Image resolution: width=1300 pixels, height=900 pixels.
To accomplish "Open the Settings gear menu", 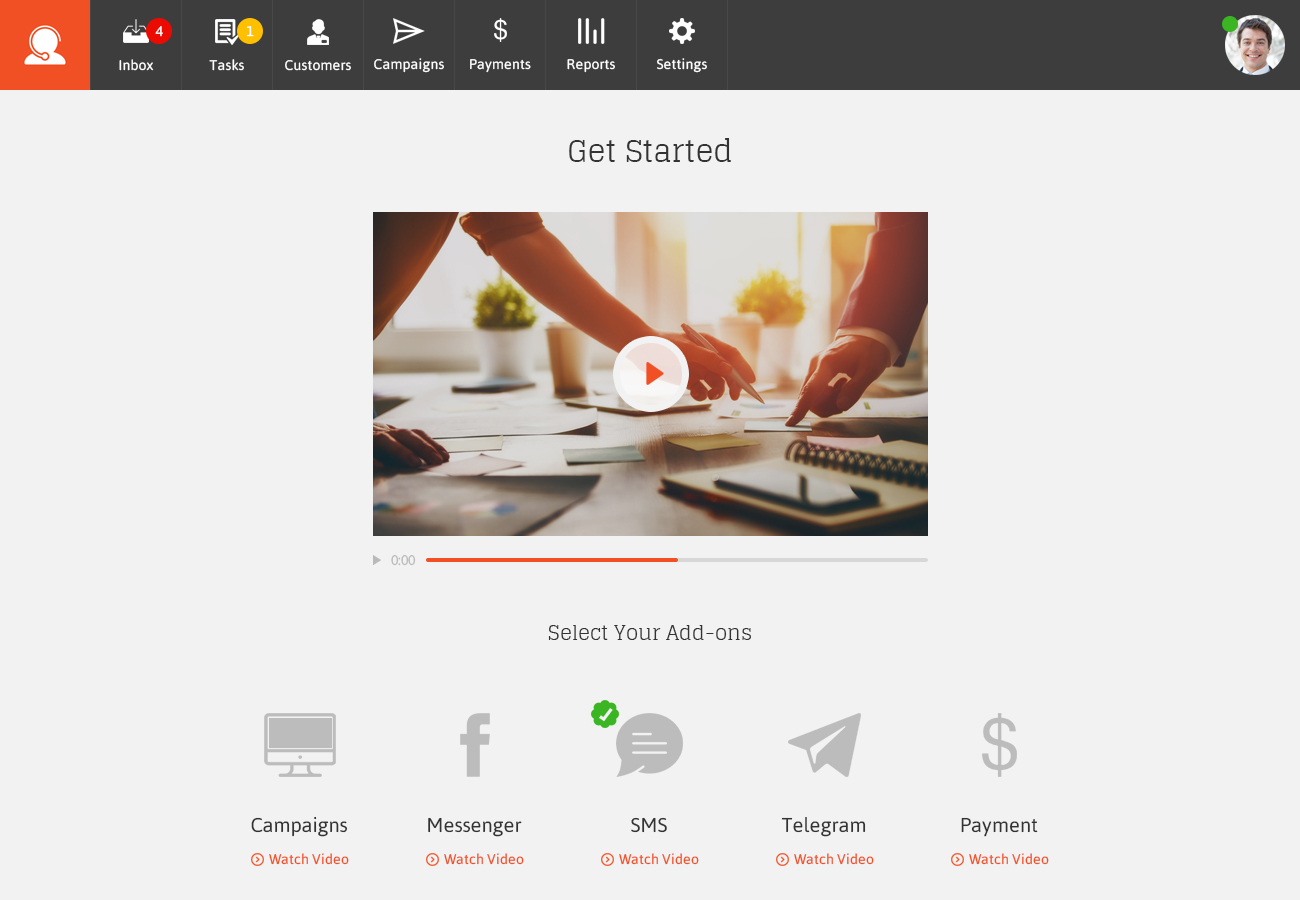I will click(682, 45).
